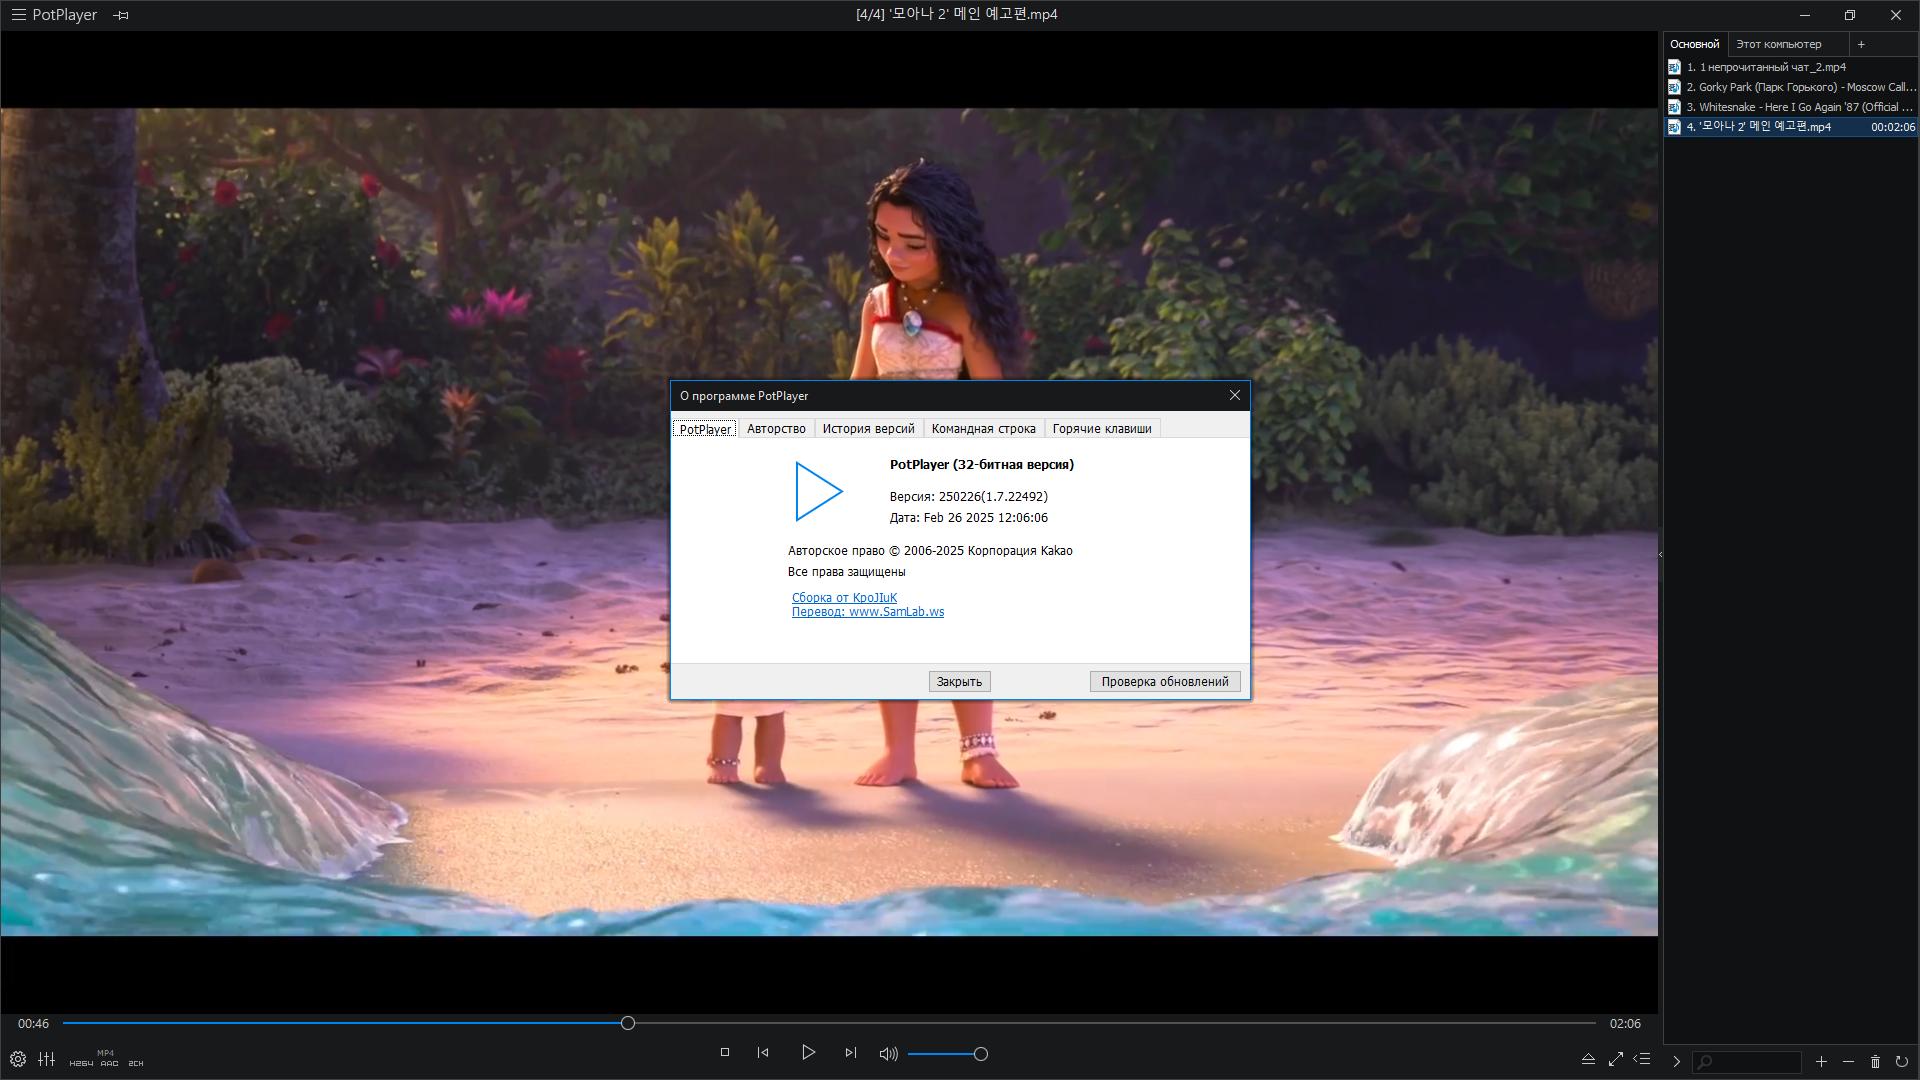Open the PotPlayer main menu
The width and height of the screenshot is (1920, 1080).
pos(55,15)
